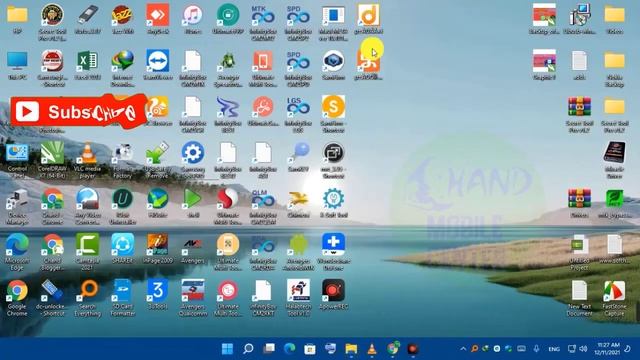
Task: Click the microphone icon in the tray
Action: [x=536, y=349]
